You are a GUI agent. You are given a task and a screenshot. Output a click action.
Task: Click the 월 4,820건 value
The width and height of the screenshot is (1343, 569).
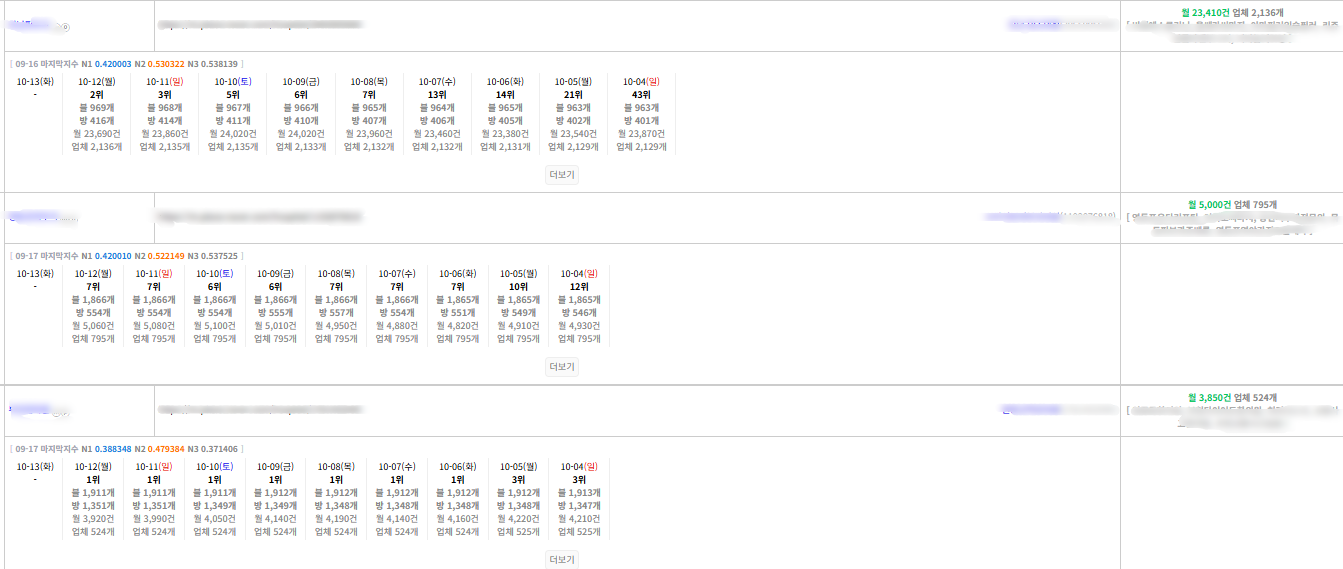pyautogui.click(x=458, y=326)
